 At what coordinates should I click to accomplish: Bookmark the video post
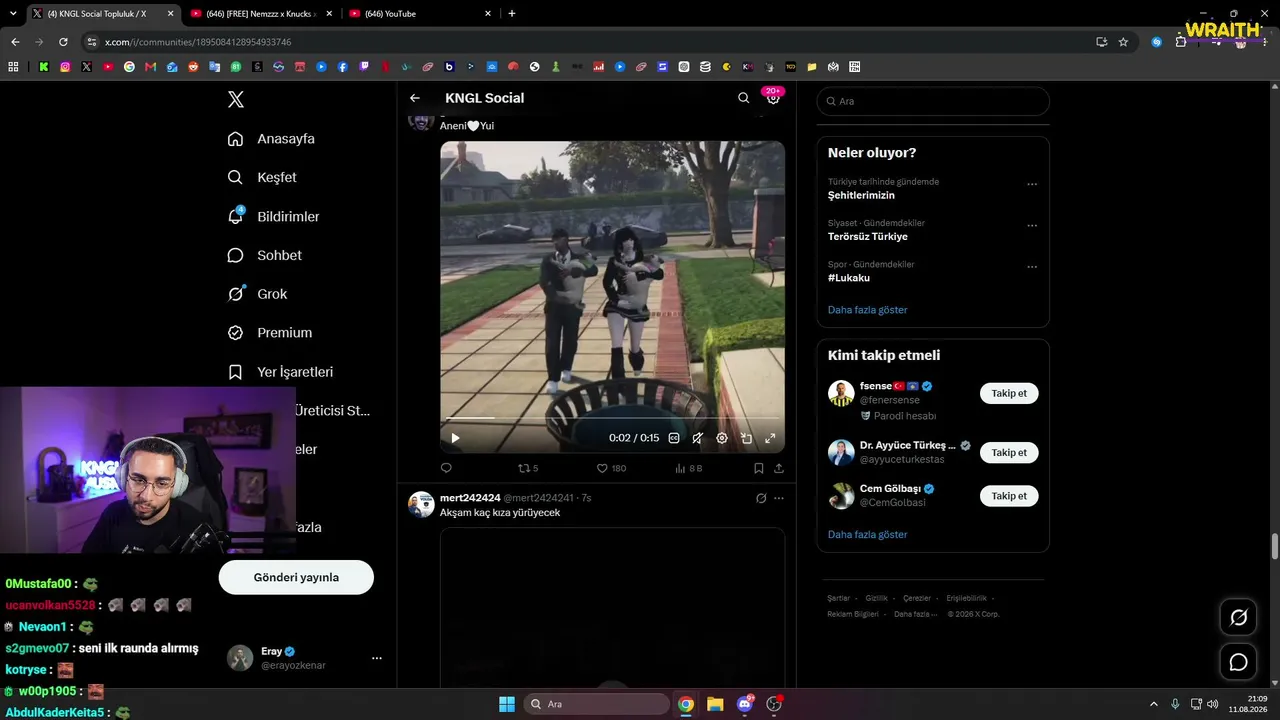click(x=759, y=468)
